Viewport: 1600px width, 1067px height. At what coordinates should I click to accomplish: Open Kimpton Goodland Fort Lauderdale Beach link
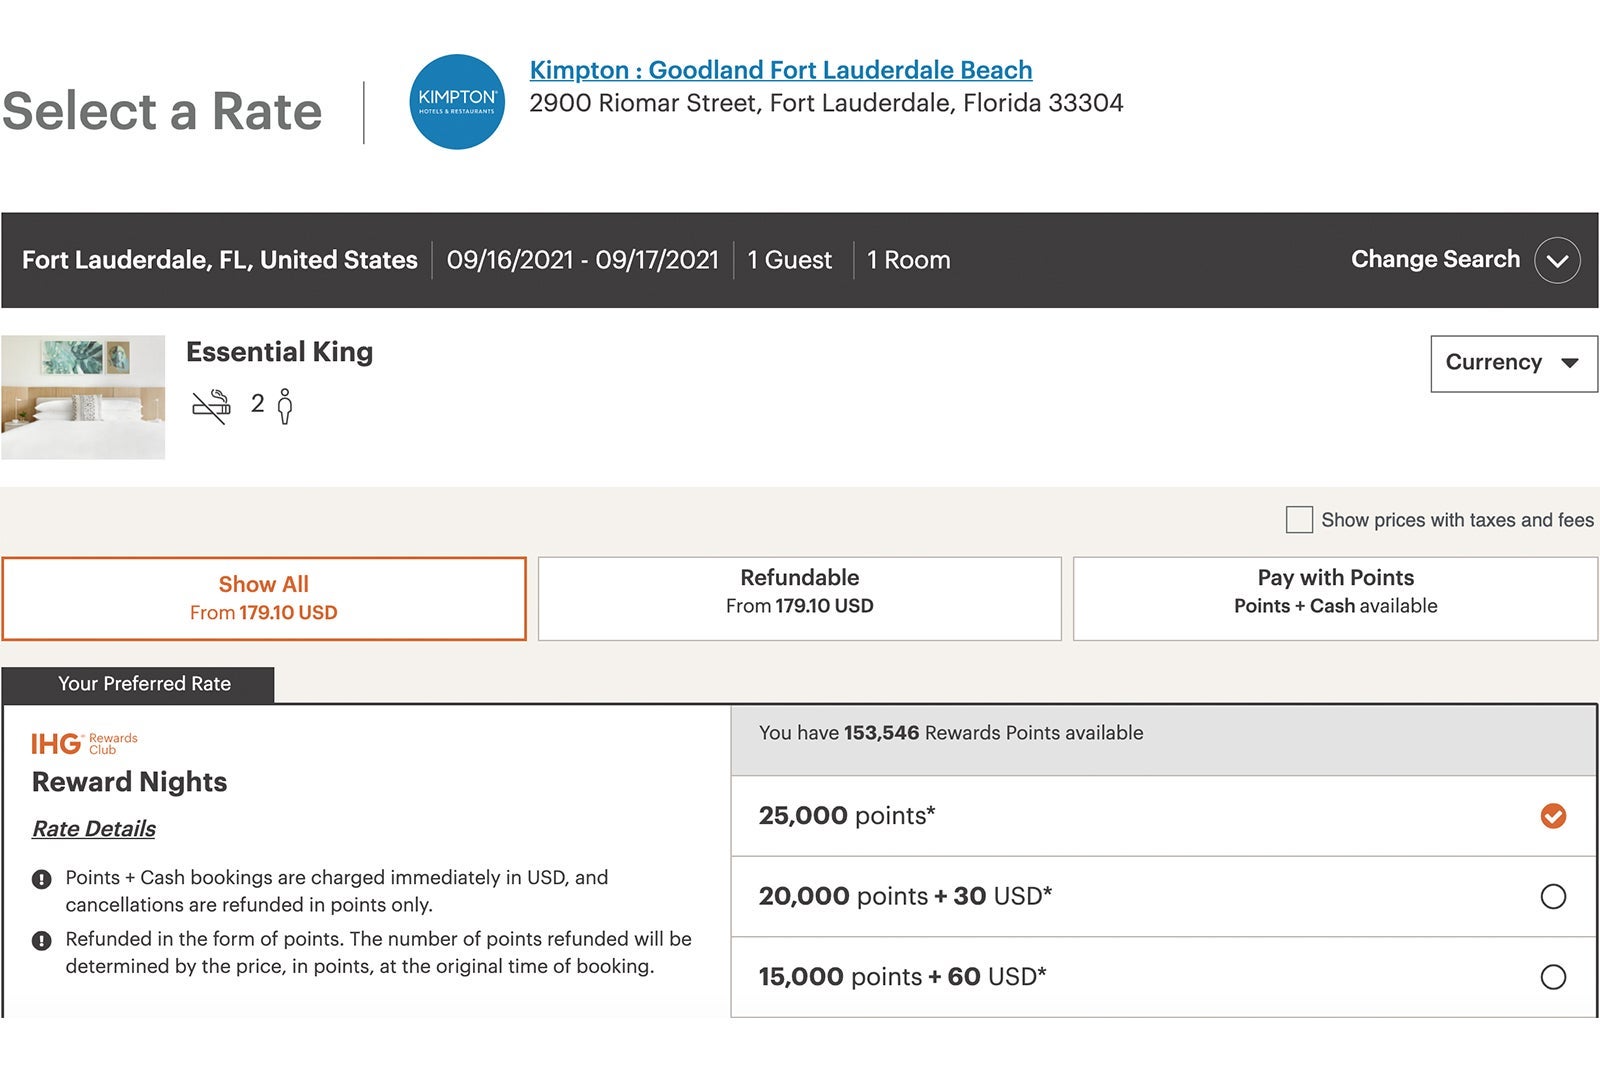[x=780, y=70]
